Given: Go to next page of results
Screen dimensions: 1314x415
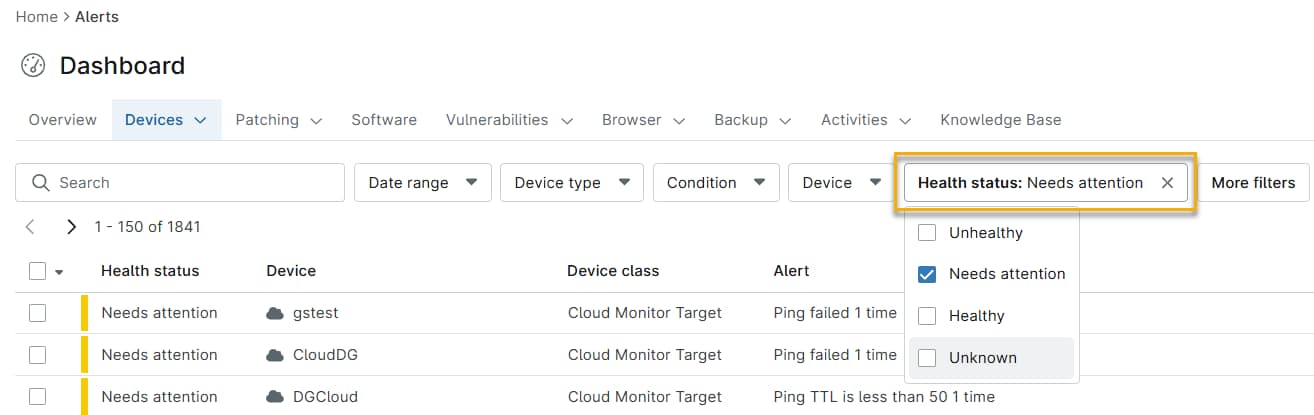Looking at the screenshot, I should pyautogui.click(x=71, y=227).
